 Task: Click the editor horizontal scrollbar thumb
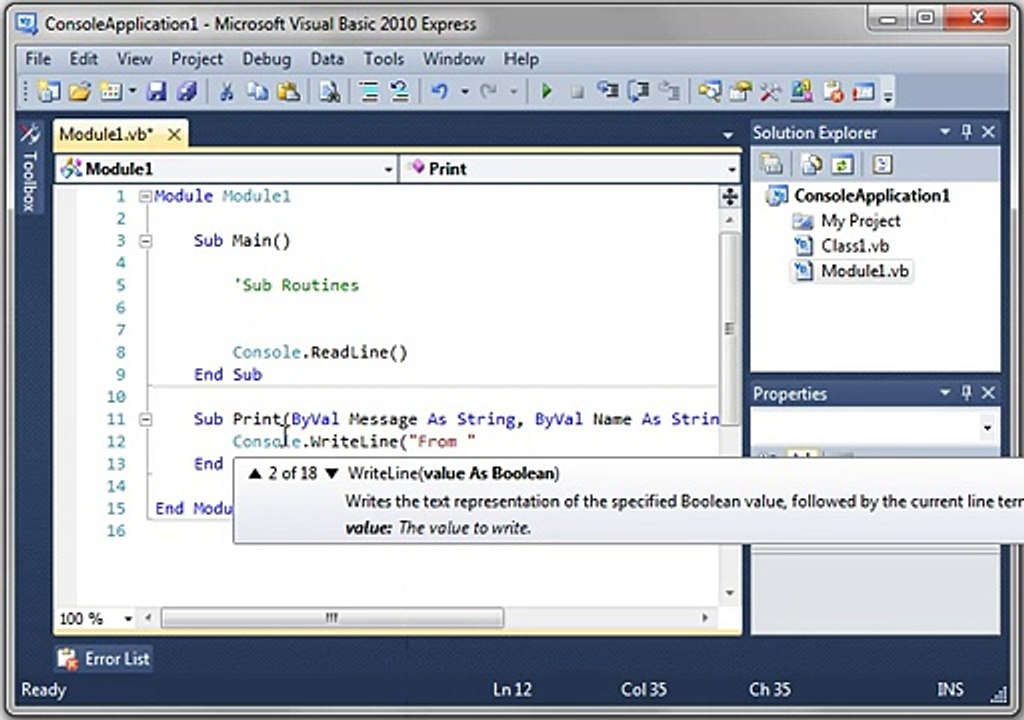pyautogui.click(x=332, y=617)
